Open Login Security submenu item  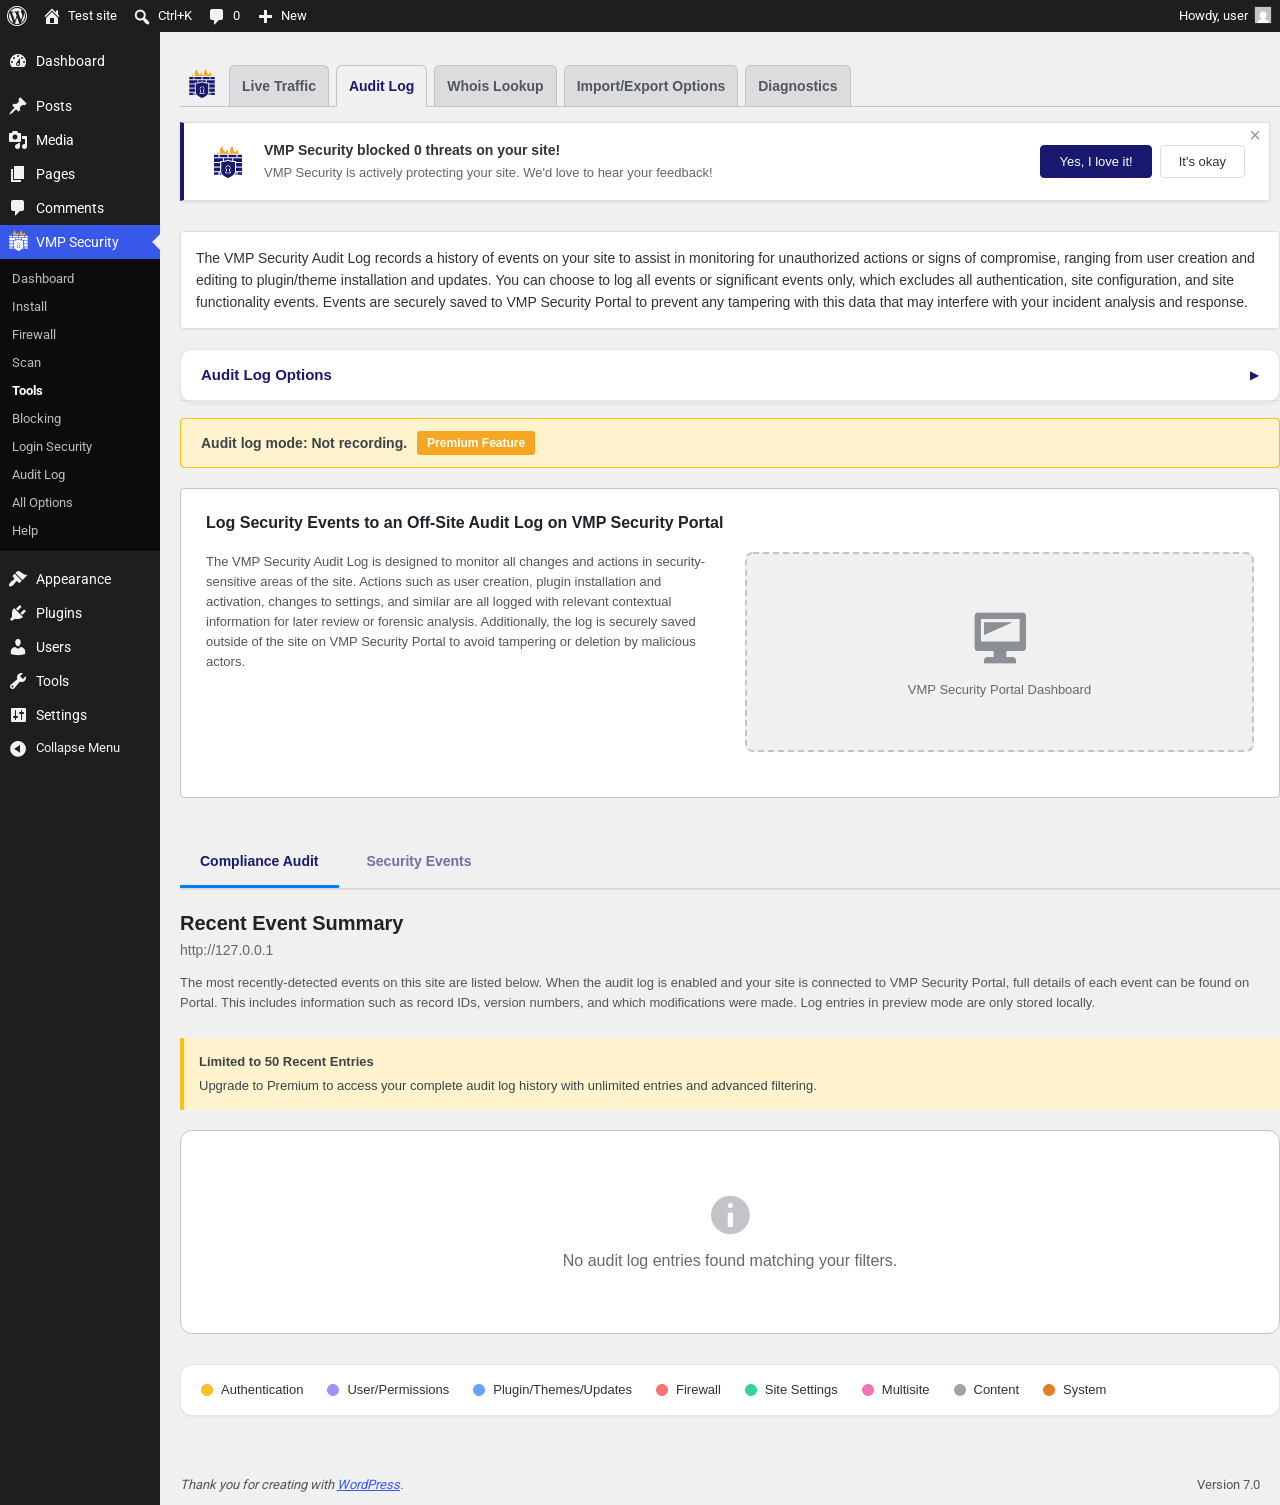(52, 447)
